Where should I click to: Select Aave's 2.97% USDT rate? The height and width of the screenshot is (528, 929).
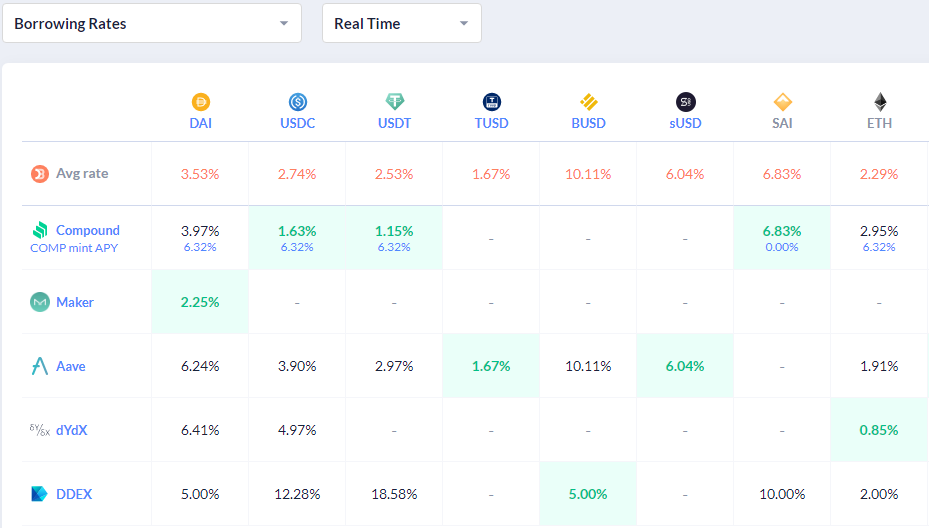point(394,366)
